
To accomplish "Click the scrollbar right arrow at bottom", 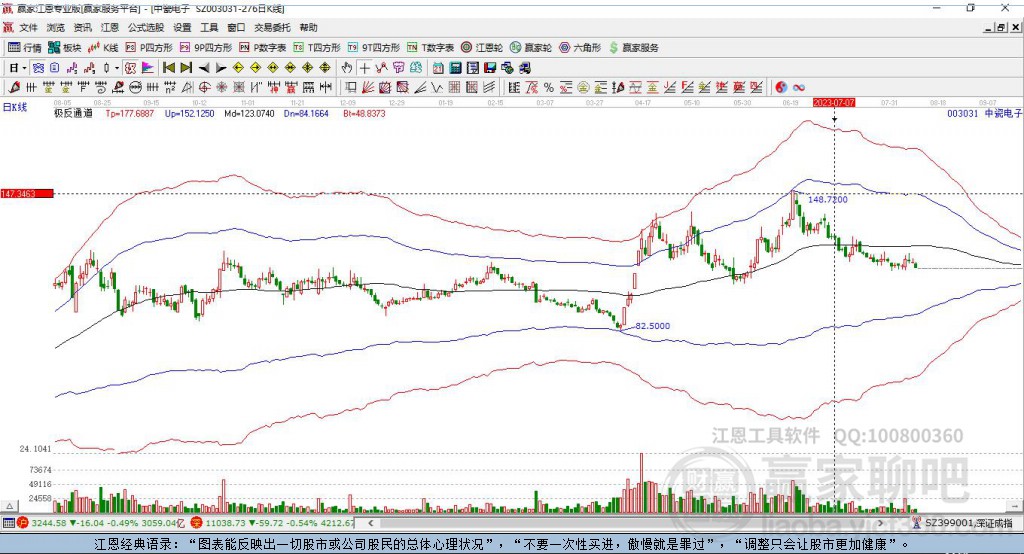I will pos(880,523).
